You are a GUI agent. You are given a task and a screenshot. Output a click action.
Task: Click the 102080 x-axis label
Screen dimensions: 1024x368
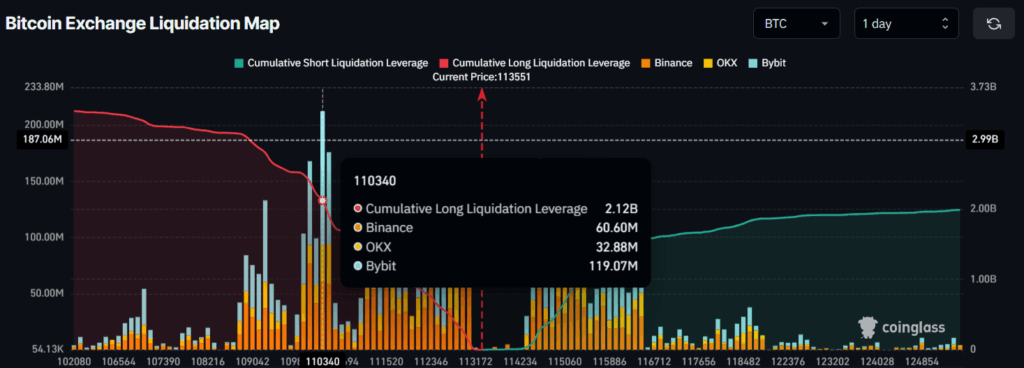74,360
